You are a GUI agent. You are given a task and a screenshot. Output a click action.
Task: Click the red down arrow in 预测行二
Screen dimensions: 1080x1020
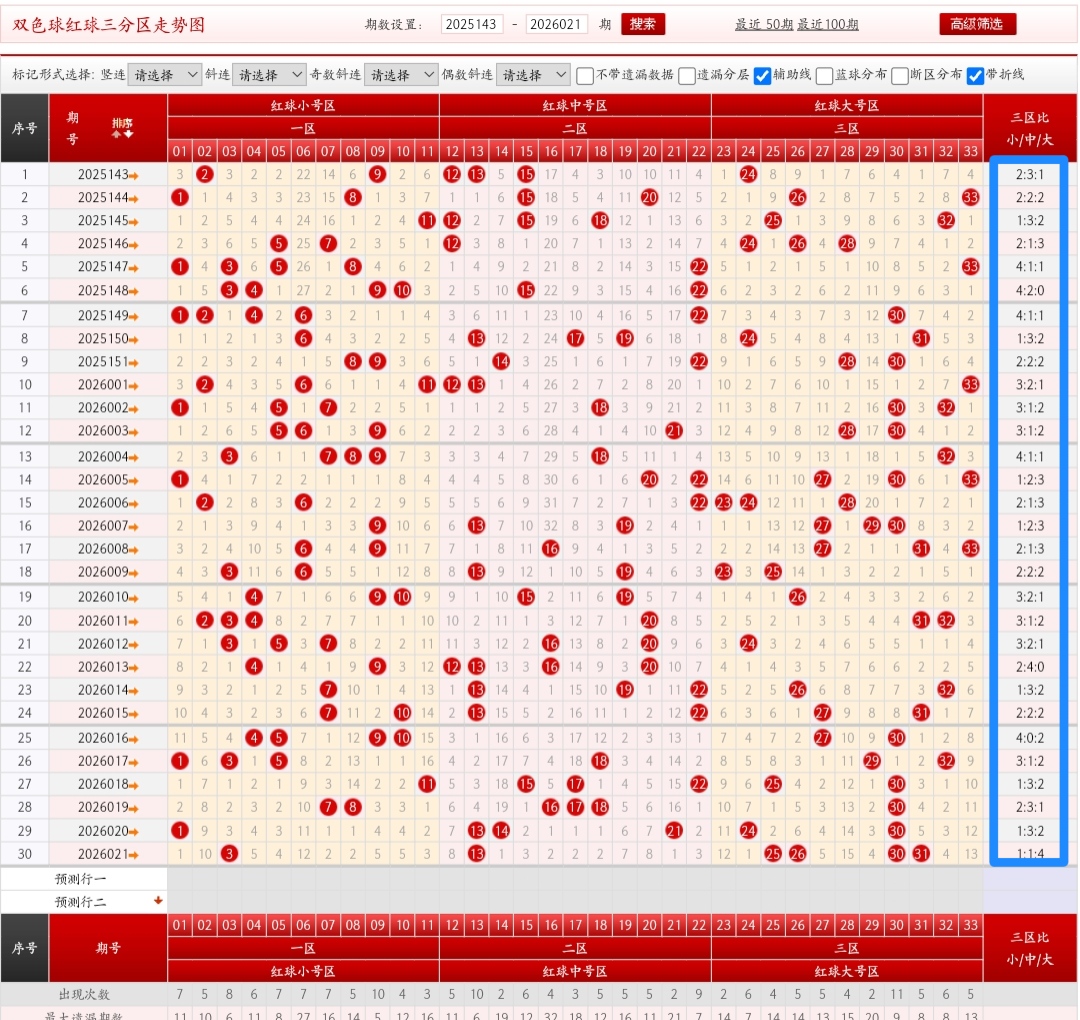(158, 900)
